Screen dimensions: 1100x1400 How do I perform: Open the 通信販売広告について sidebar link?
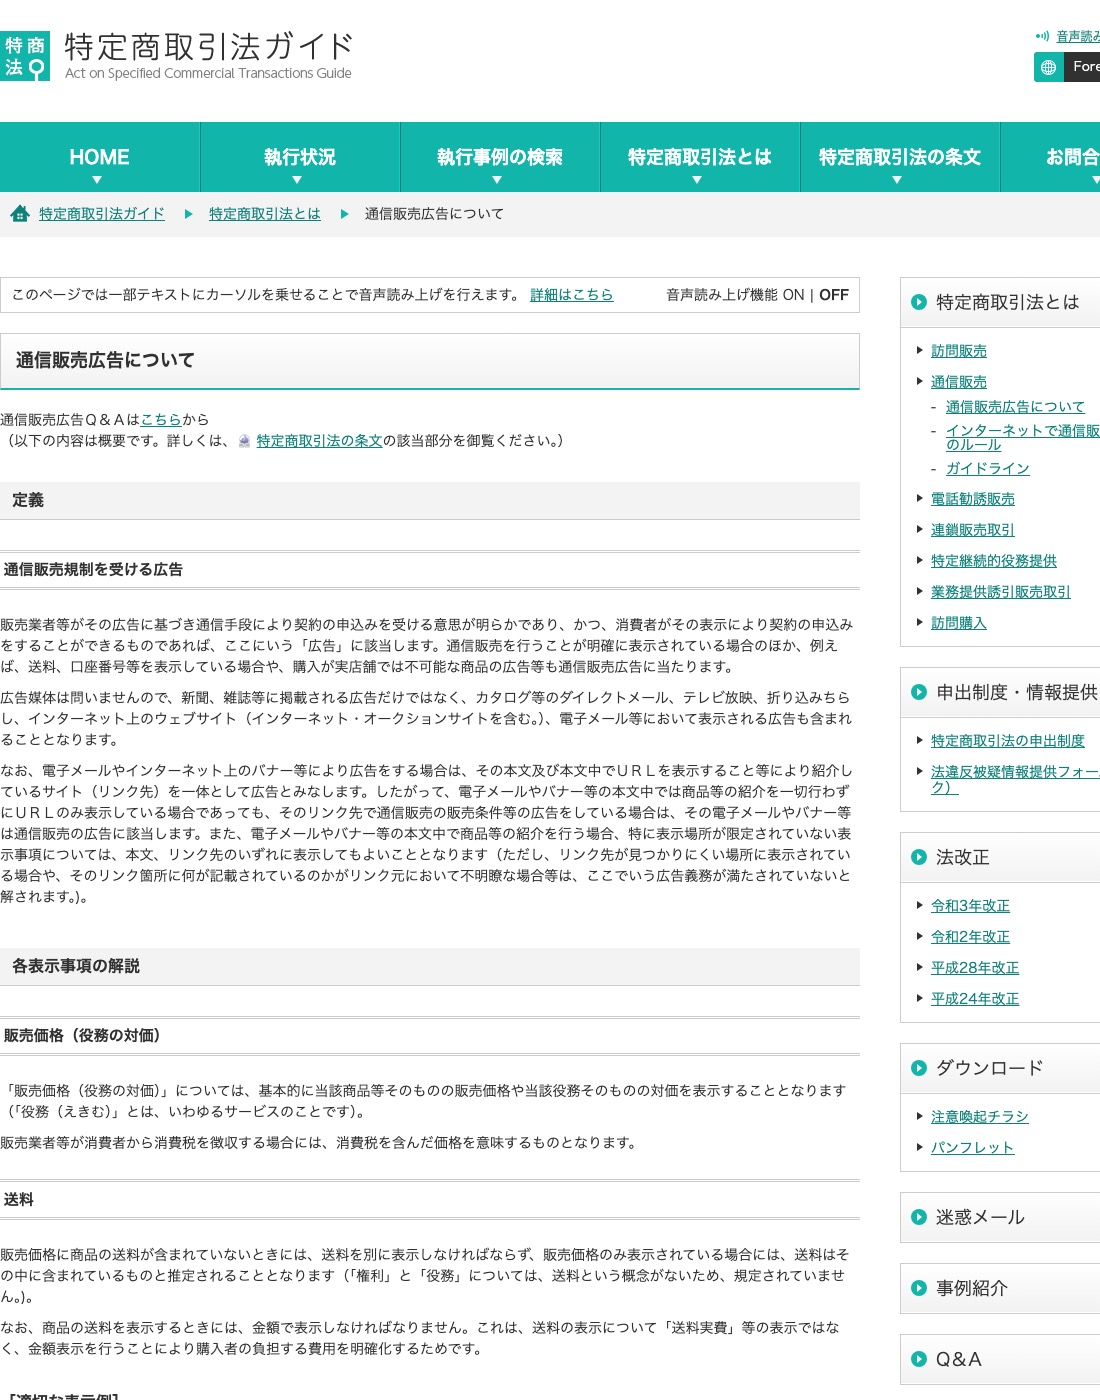click(1015, 407)
